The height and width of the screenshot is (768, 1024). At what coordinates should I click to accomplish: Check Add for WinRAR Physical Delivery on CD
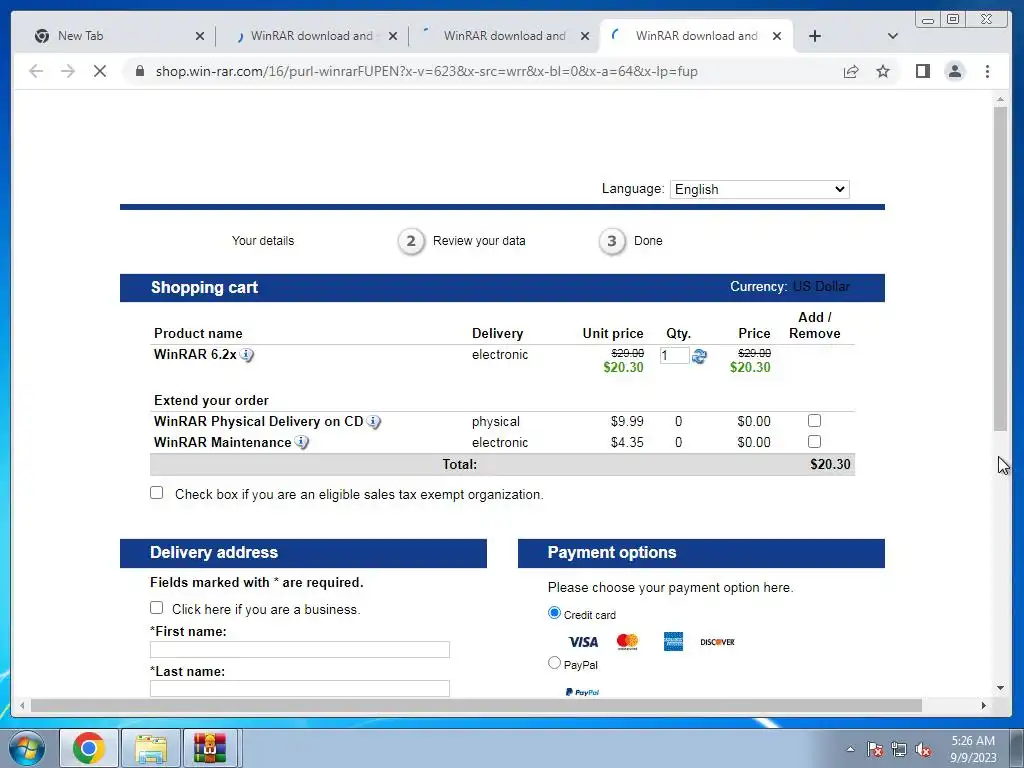coord(814,421)
